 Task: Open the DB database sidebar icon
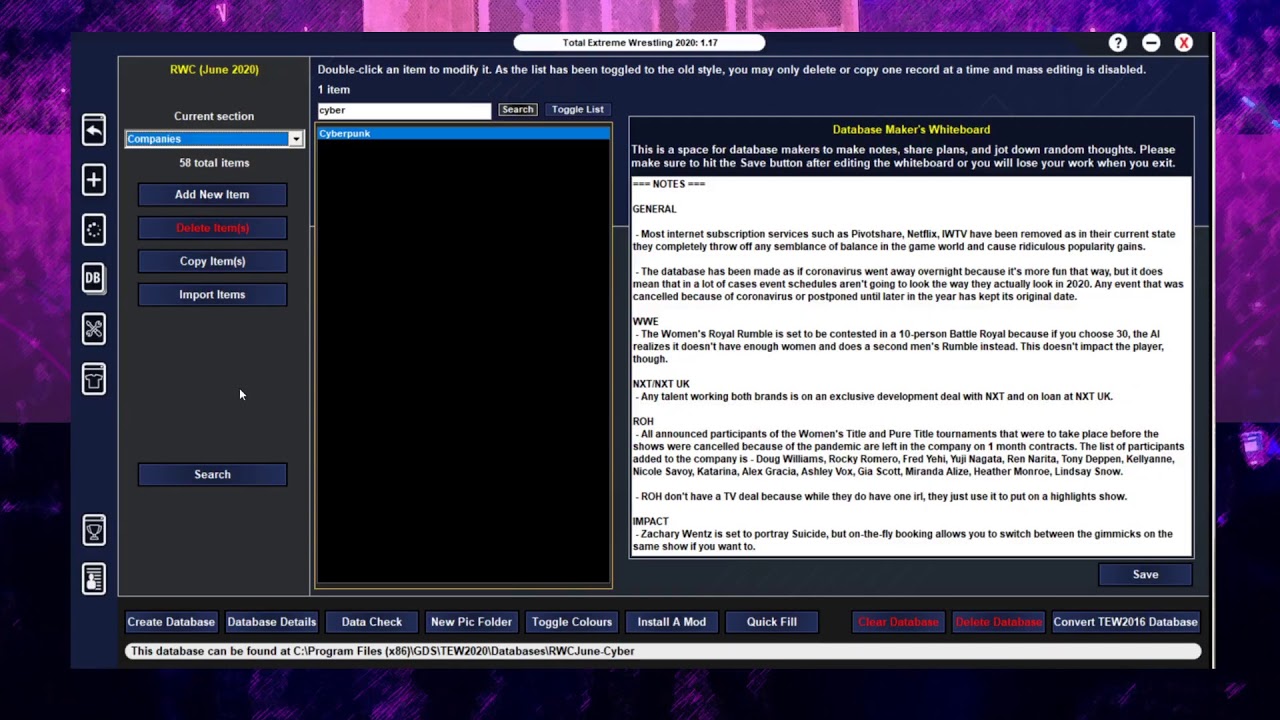coord(93,278)
